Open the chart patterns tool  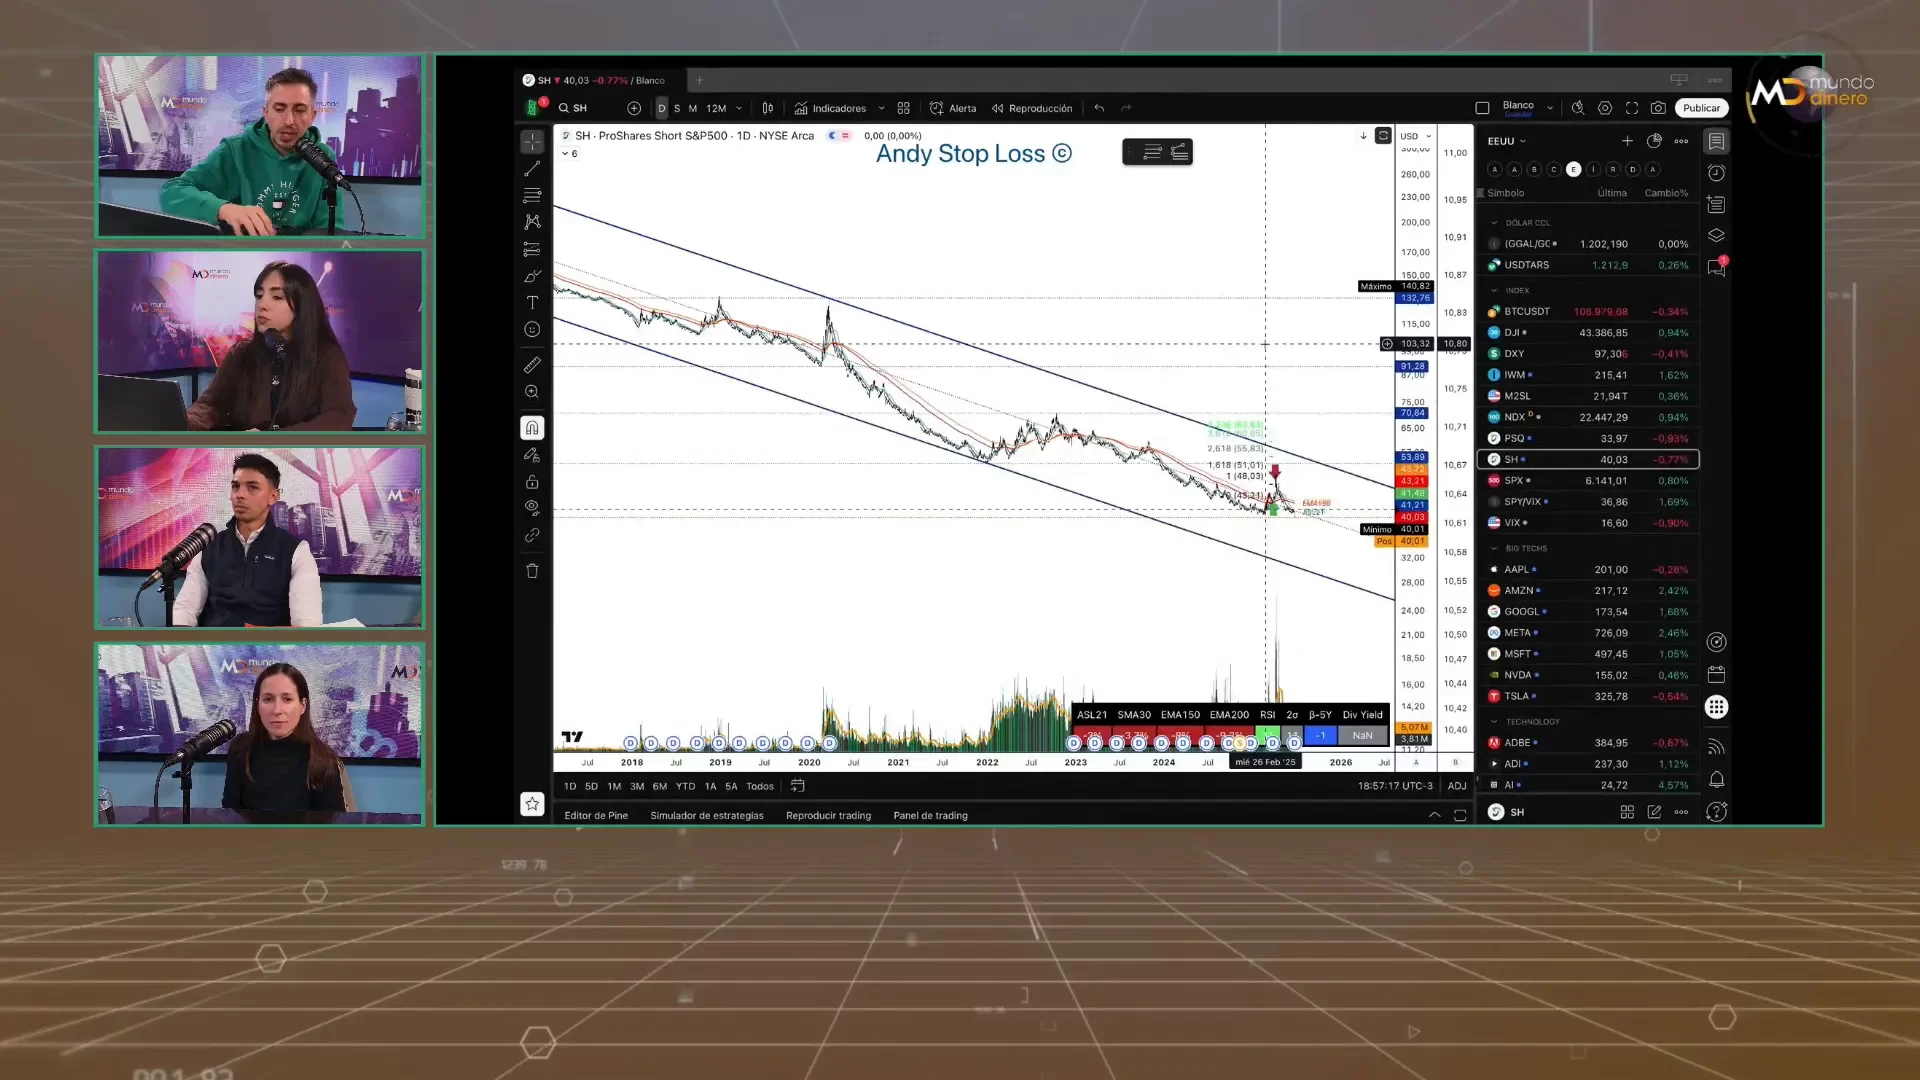point(532,222)
